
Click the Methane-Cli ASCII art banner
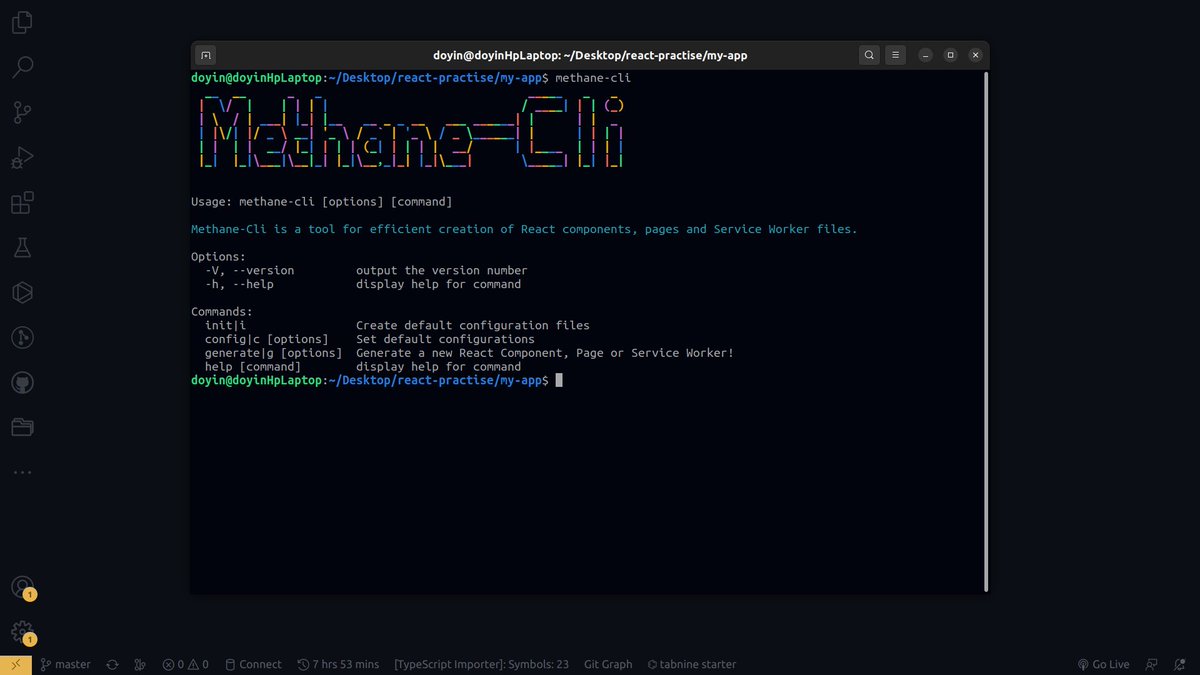click(411, 131)
